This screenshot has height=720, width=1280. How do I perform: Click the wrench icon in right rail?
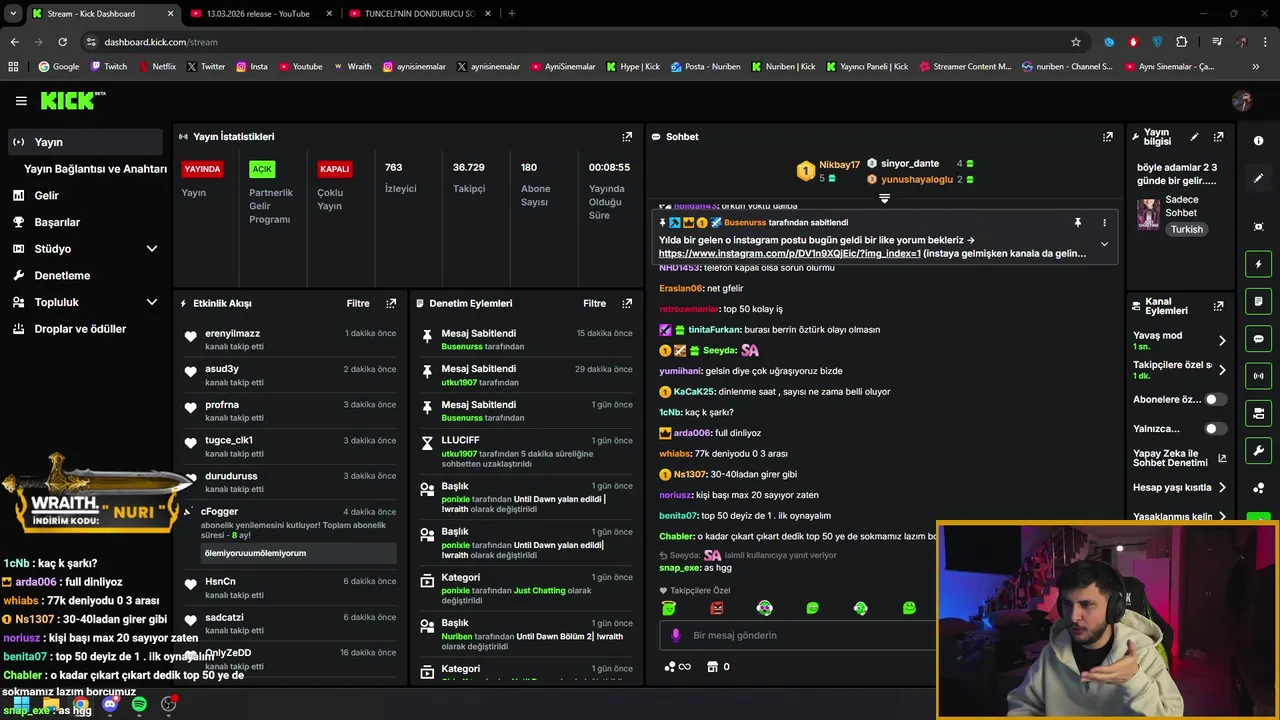pyautogui.click(x=1258, y=450)
